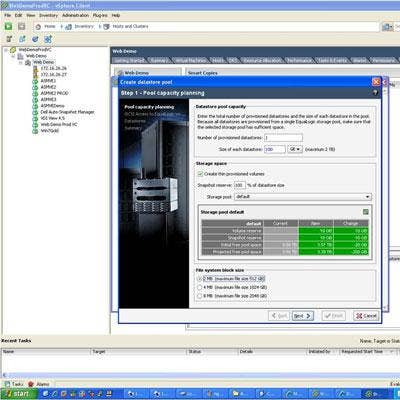The height and width of the screenshot is (400, 400).
Task: Click the Alarms icon in status bar
Action: click(31, 384)
